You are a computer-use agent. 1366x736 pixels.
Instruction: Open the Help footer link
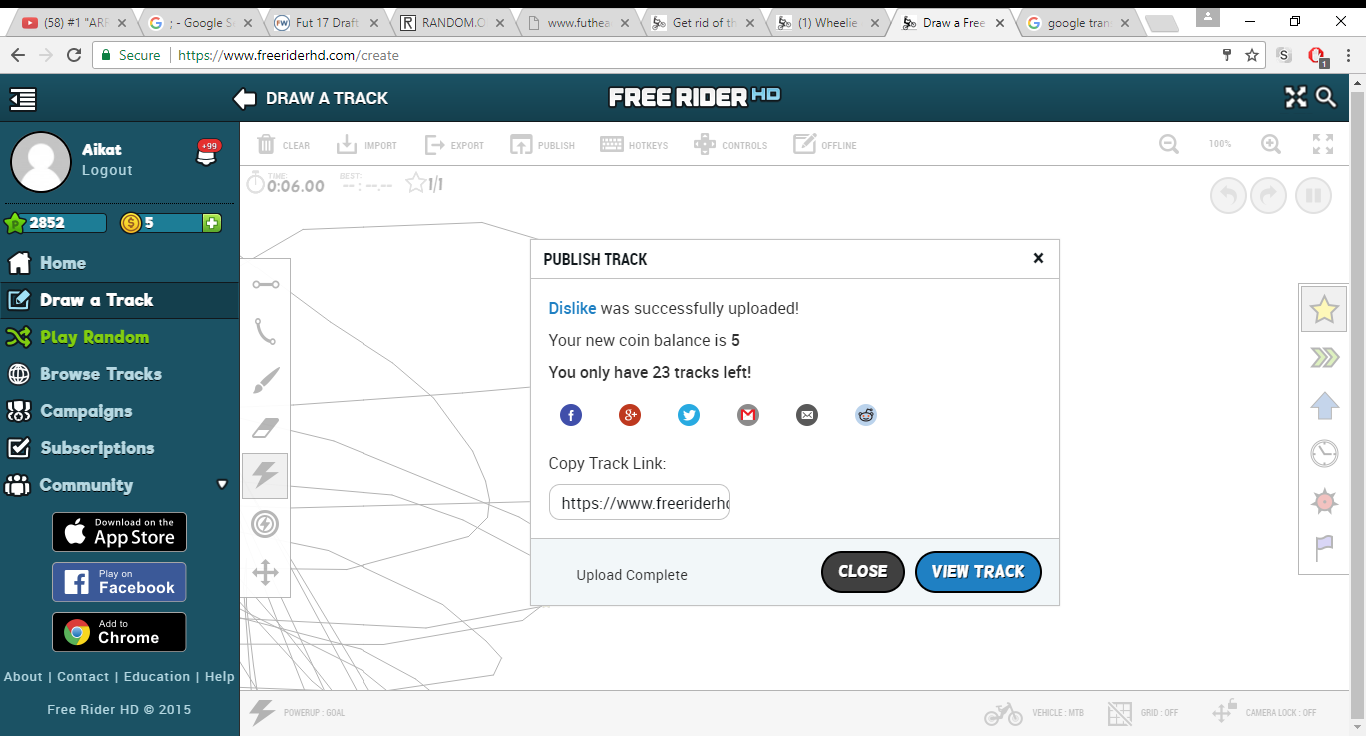pyautogui.click(x=219, y=676)
